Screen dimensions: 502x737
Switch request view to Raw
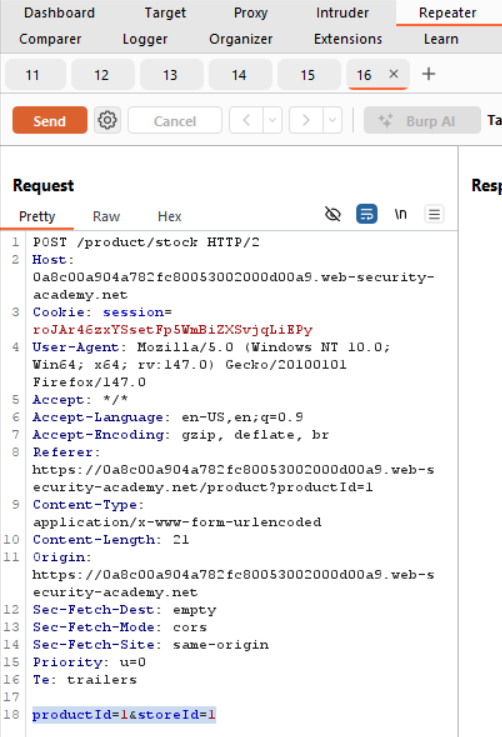click(106, 216)
